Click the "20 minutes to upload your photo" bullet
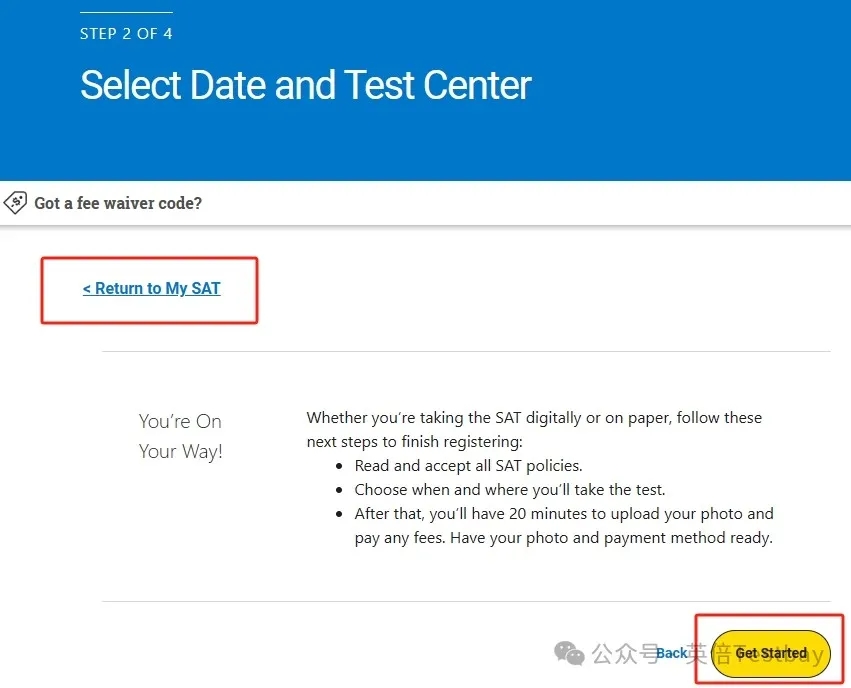This screenshot has height=688, width=851. tap(564, 514)
